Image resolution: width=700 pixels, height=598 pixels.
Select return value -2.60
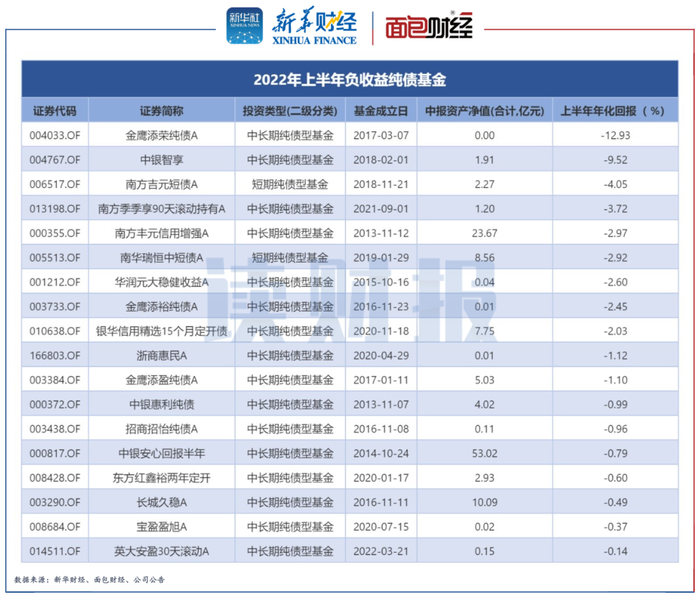pyautogui.click(x=615, y=282)
